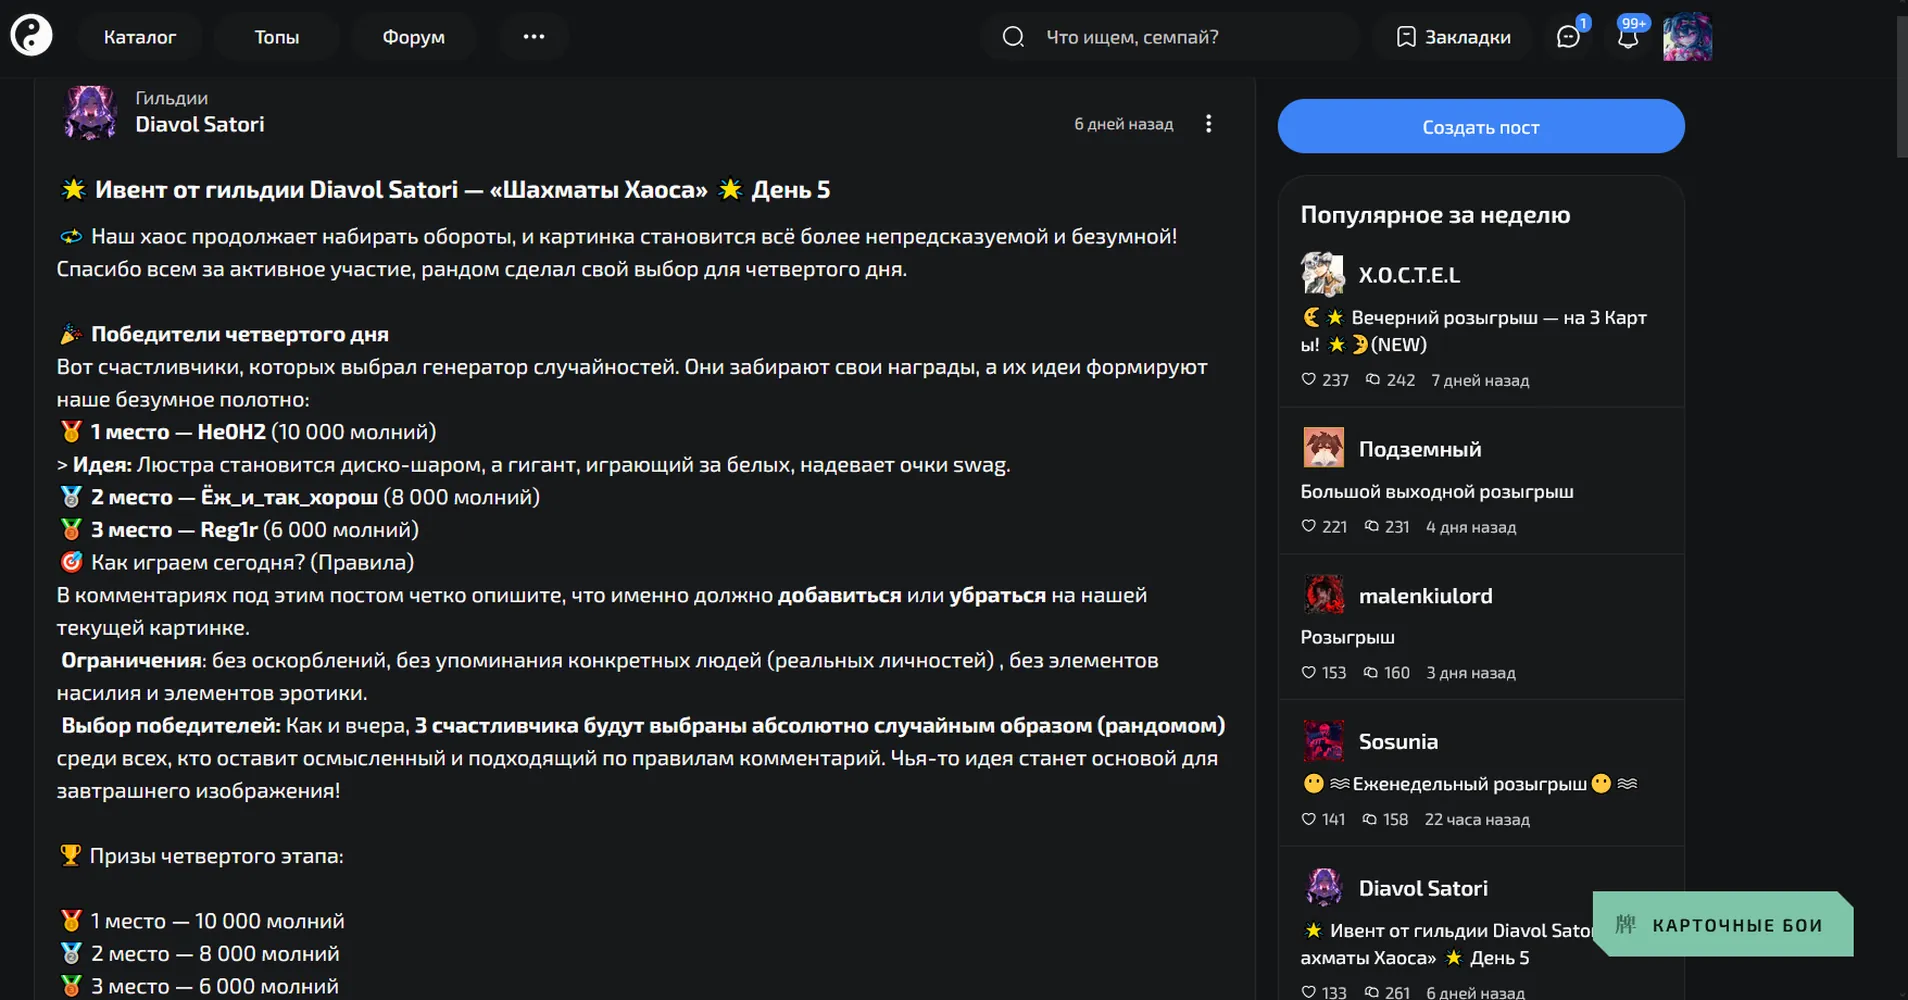Open post options kebab menu
This screenshot has width=1908, height=1000.
tap(1208, 124)
